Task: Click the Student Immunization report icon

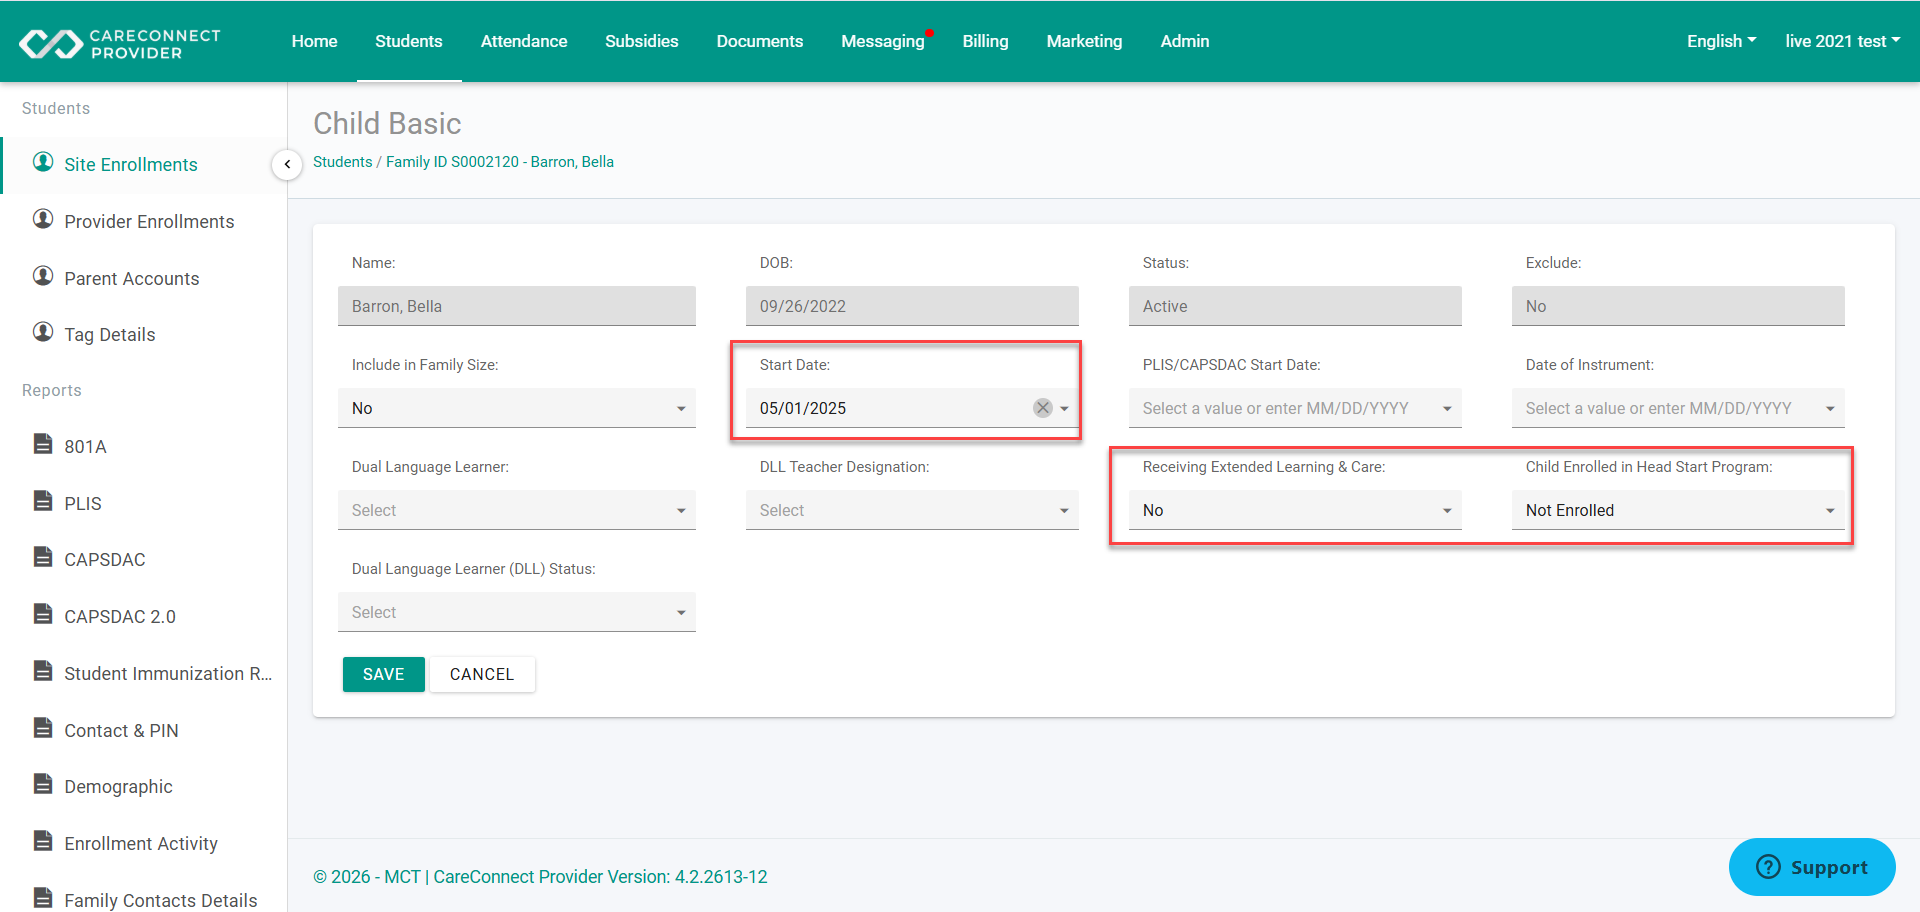Action: (x=43, y=671)
